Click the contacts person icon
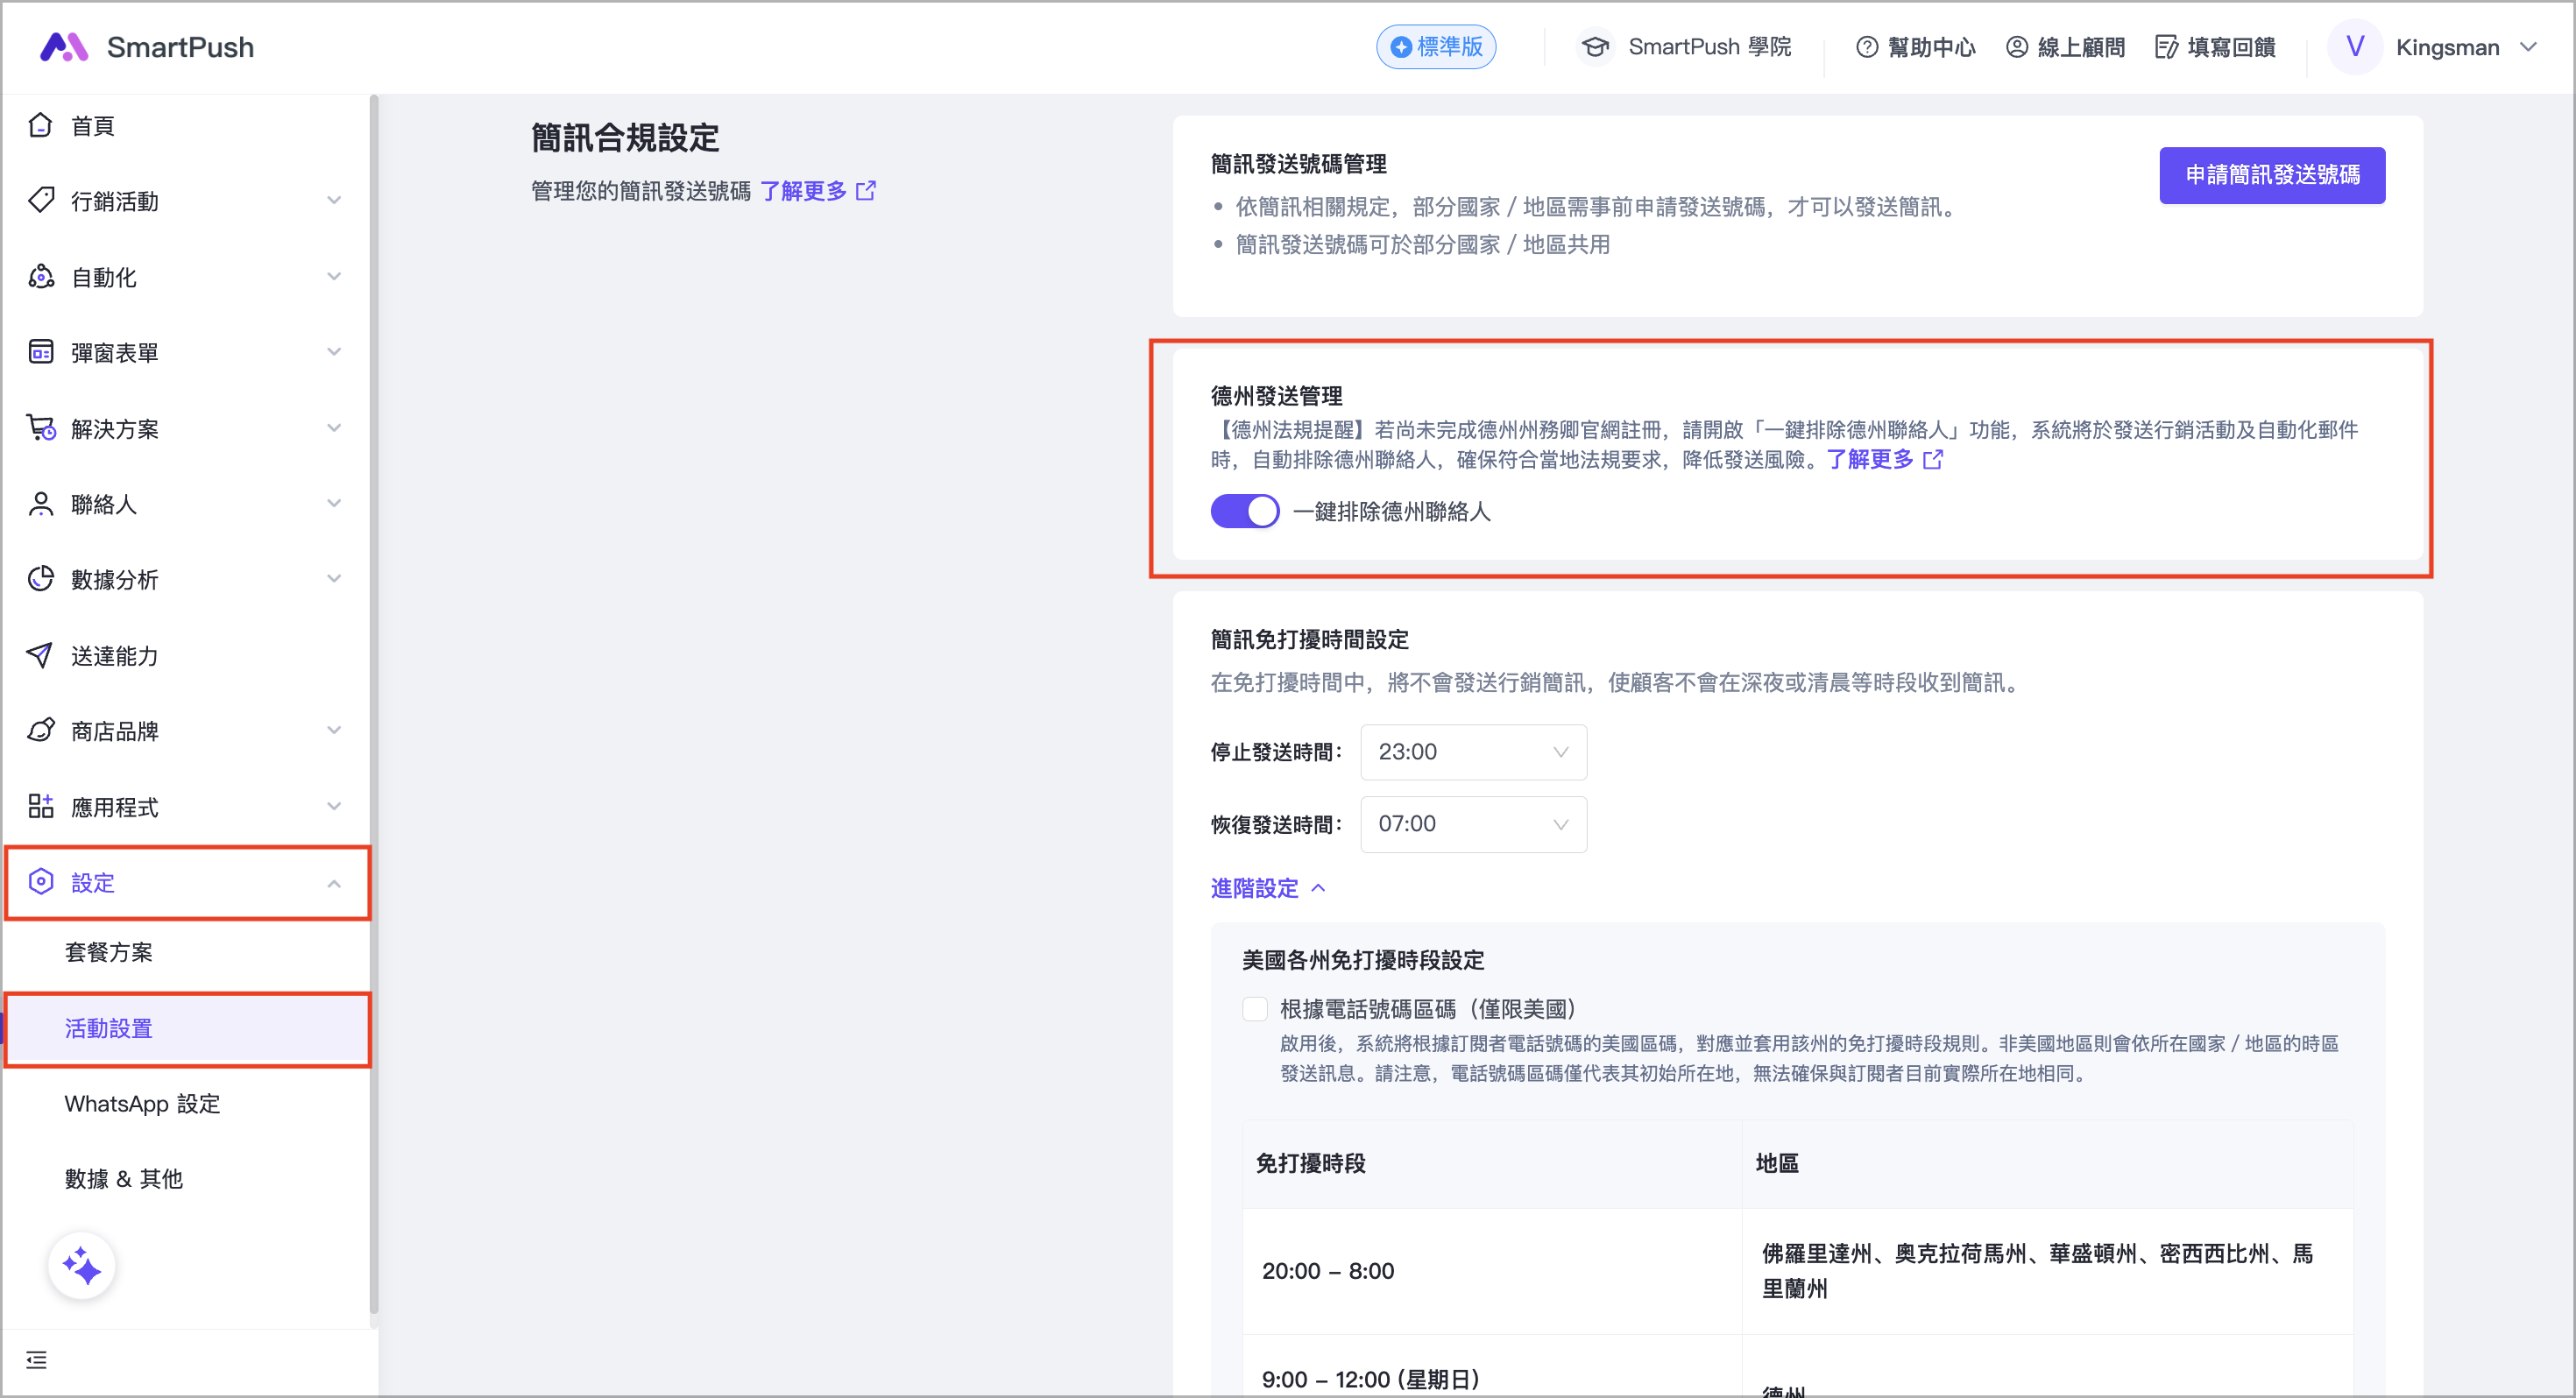 [40, 504]
